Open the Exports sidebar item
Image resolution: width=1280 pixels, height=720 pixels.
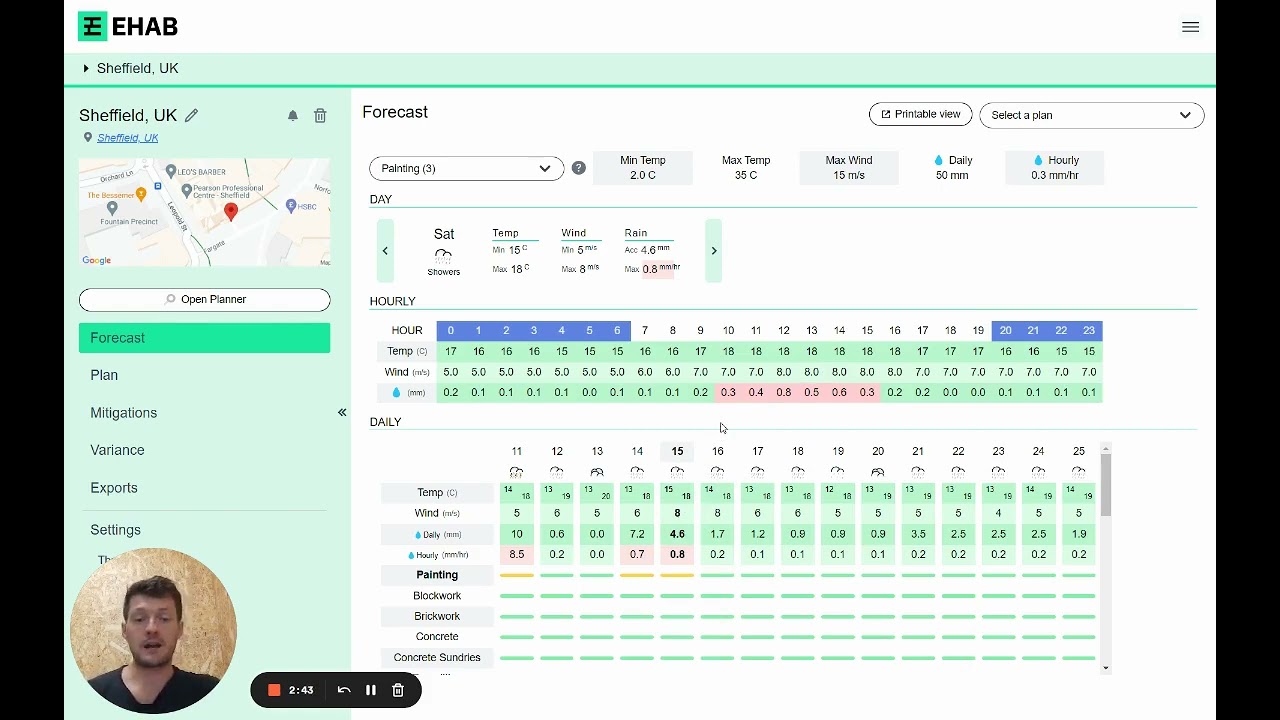point(114,488)
